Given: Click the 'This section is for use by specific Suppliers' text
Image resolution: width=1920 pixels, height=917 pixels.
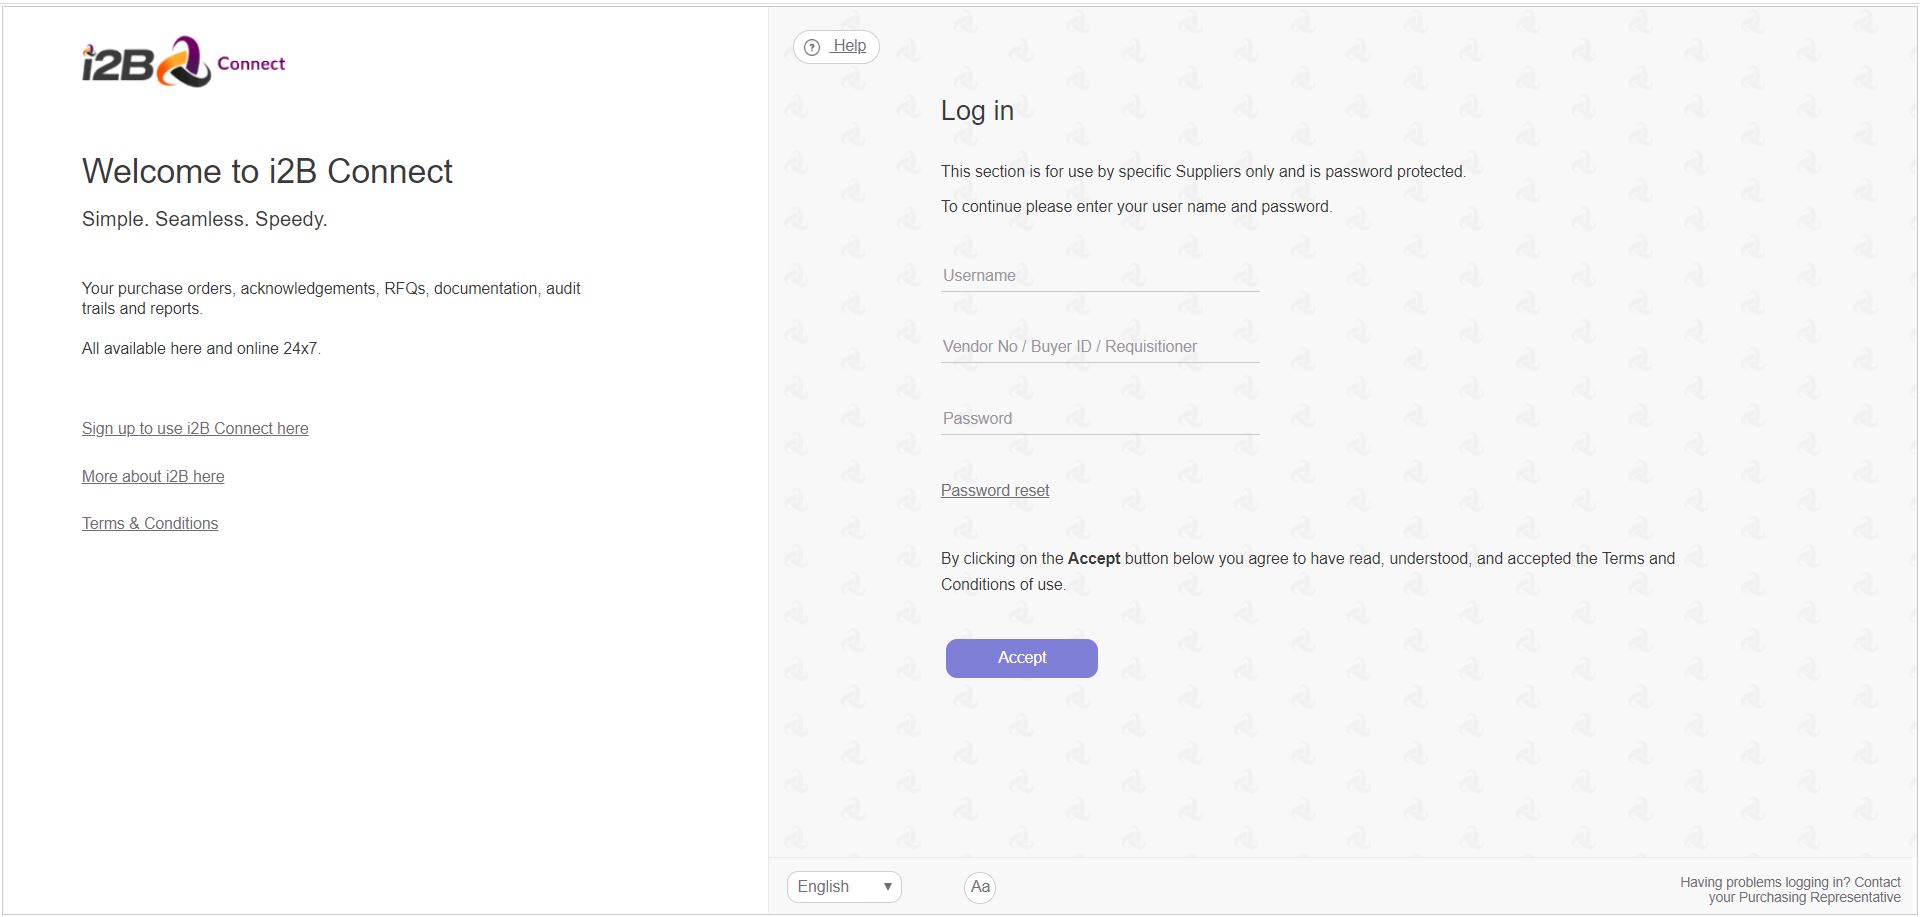Looking at the screenshot, I should [1203, 172].
